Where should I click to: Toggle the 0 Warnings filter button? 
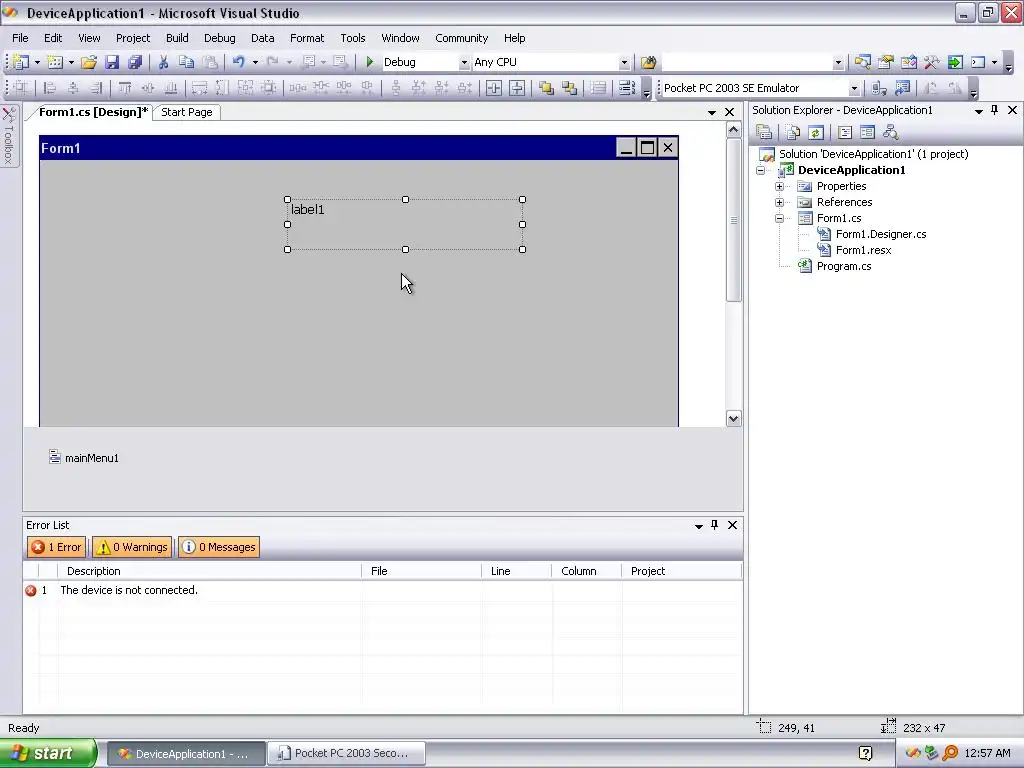coord(132,547)
